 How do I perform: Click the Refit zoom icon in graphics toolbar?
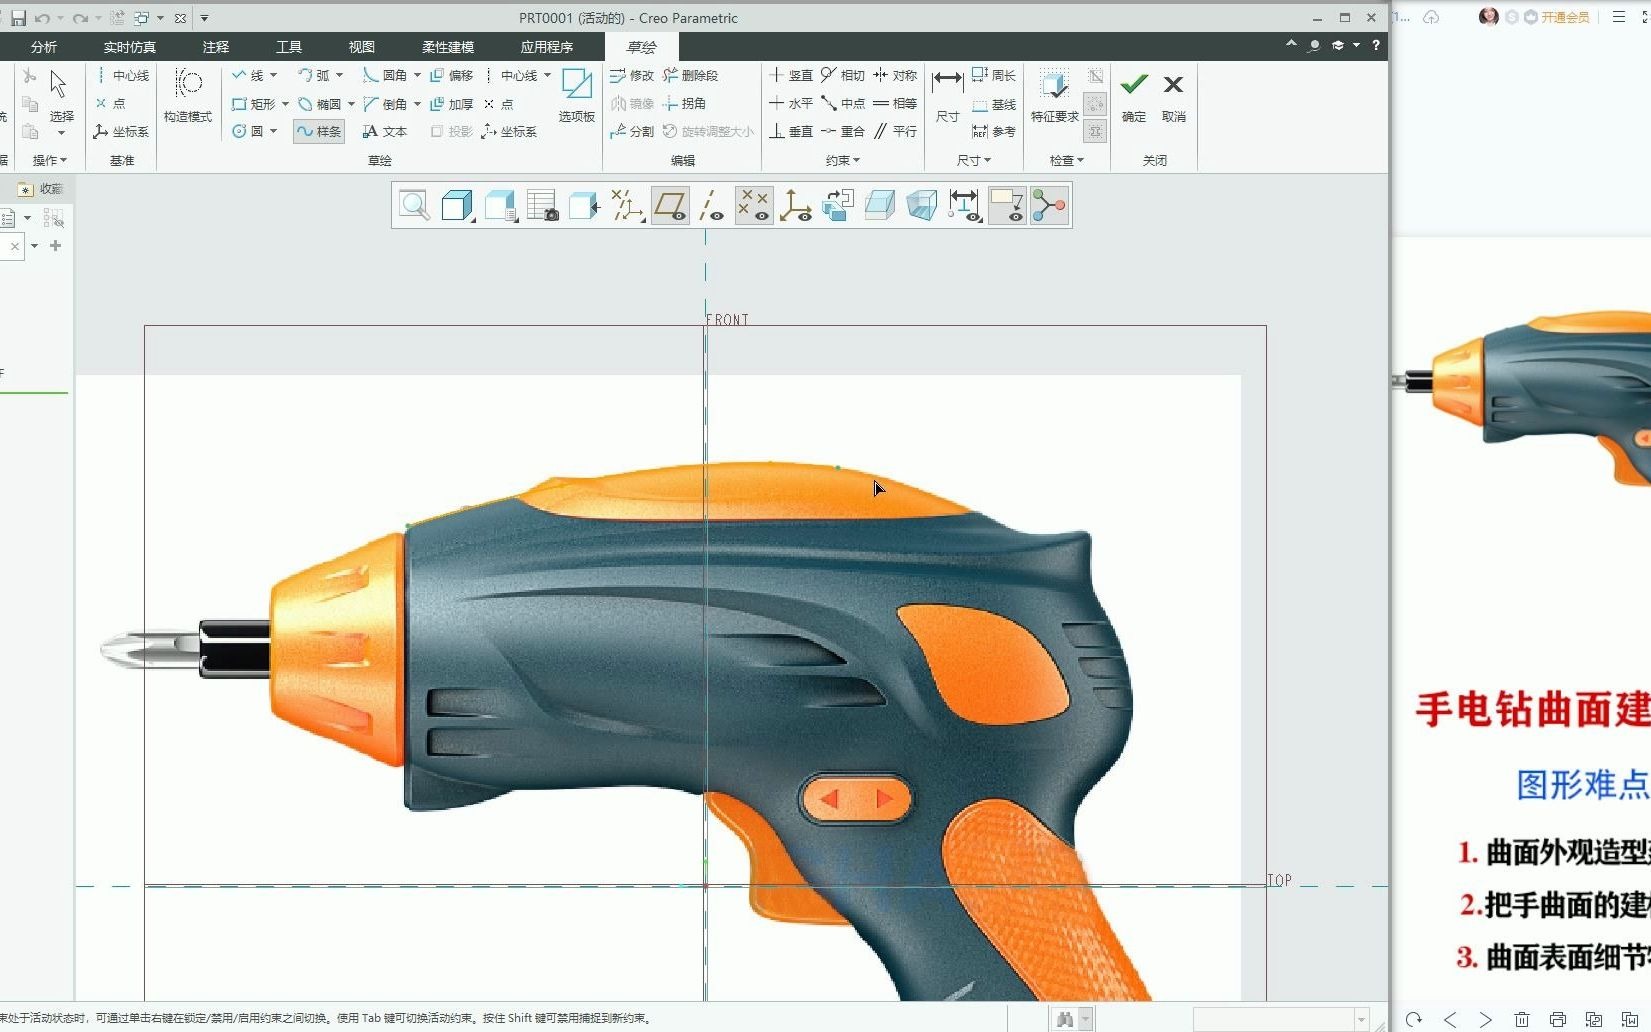pyautogui.click(x=414, y=205)
